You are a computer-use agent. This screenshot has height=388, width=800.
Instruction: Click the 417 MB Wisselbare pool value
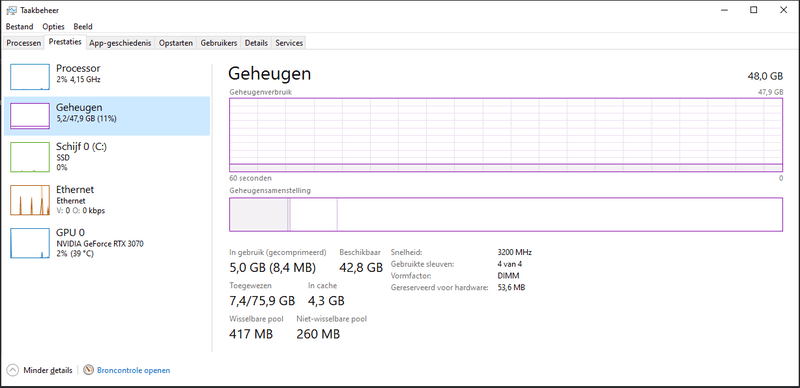click(x=252, y=334)
